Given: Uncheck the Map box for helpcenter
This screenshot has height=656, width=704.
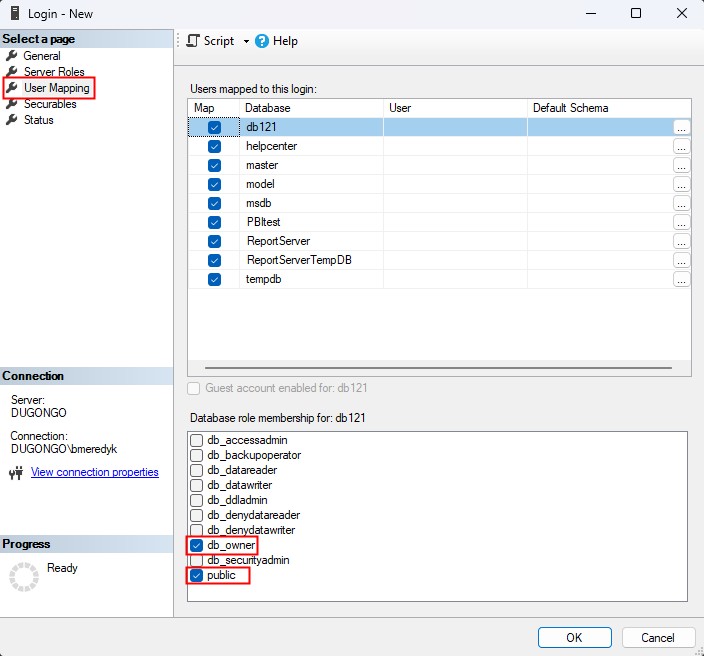Looking at the screenshot, I should pos(214,146).
